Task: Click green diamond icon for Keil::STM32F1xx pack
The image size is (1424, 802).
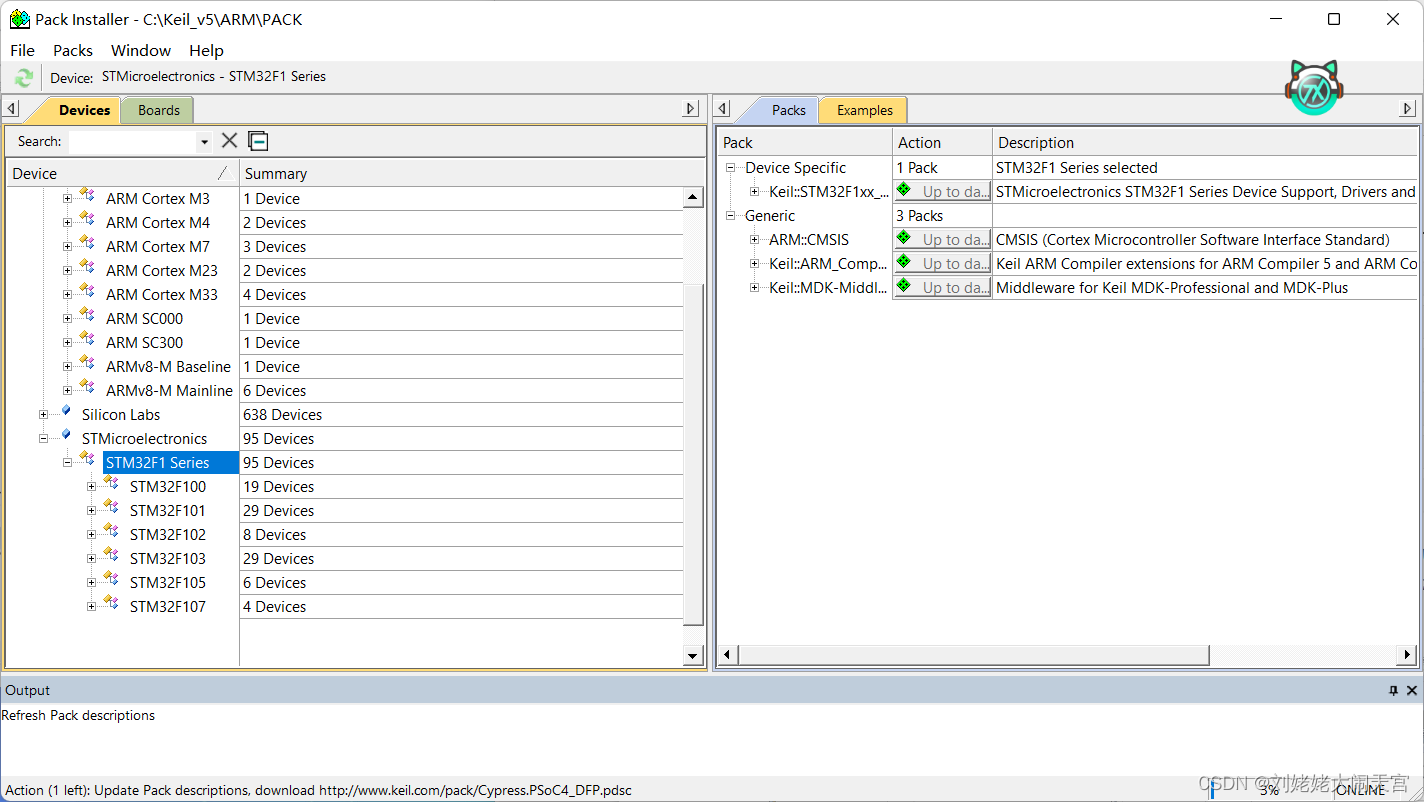Action: (904, 190)
